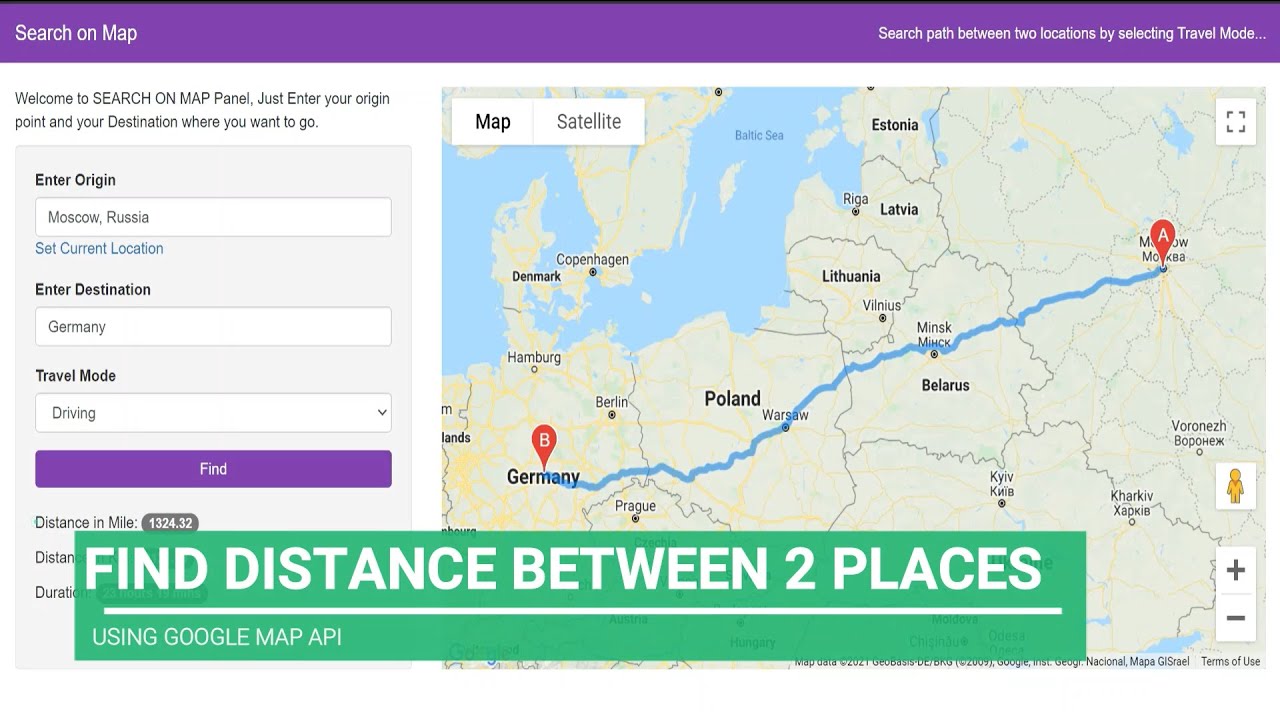Image resolution: width=1280 pixels, height=720 pixels.
Task: Click the Estonia label on the map
Action: pos(894,125)
